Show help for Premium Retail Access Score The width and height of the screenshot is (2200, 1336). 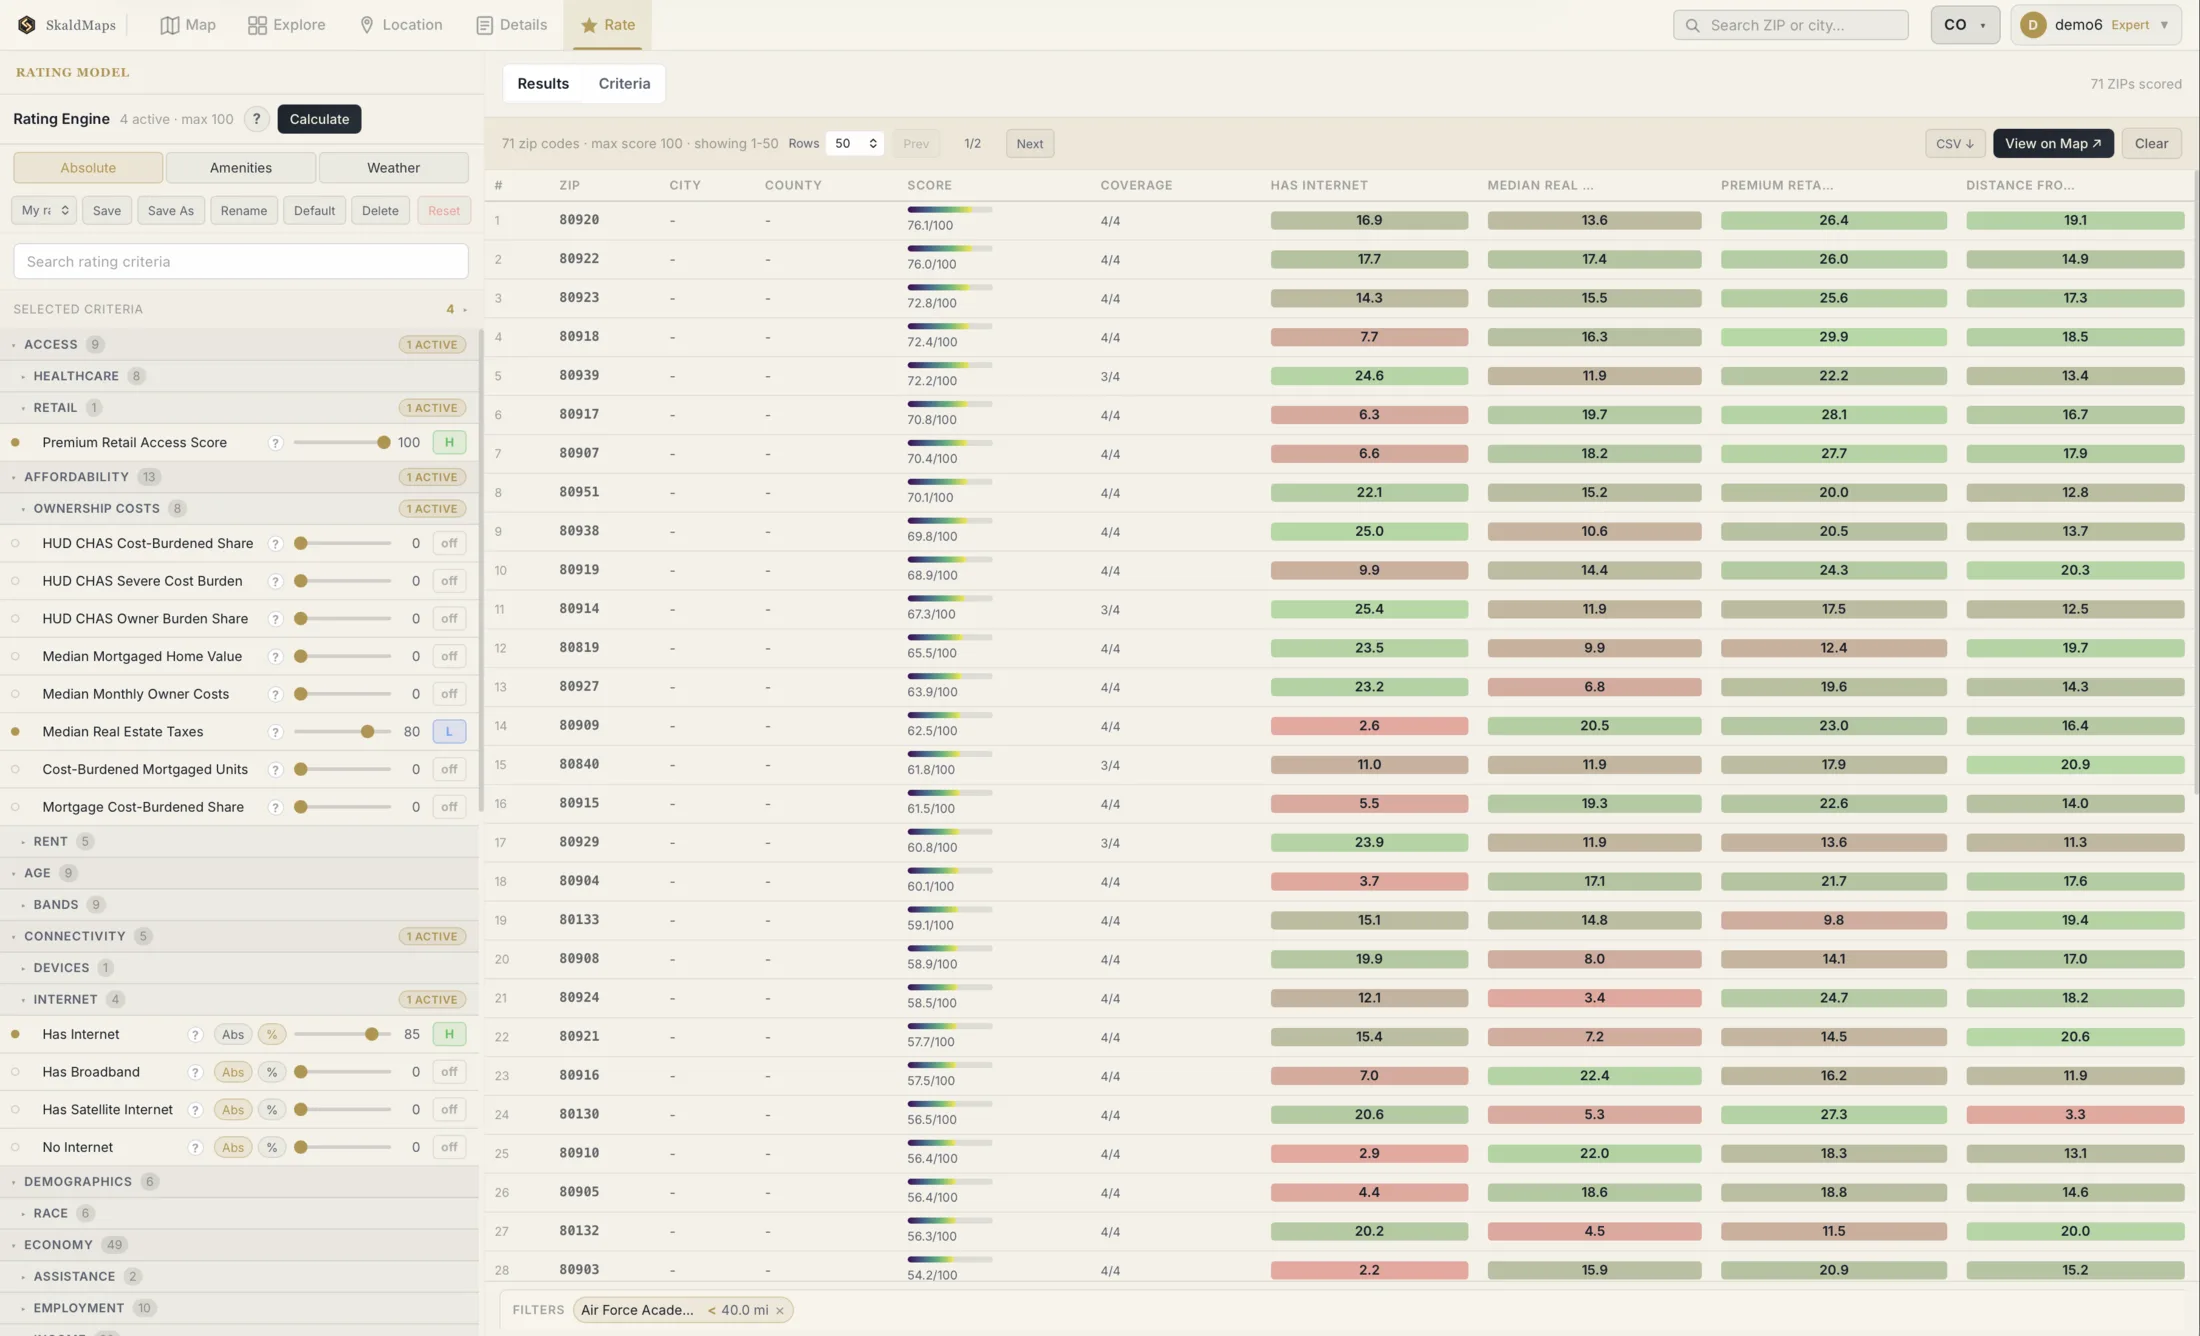point(275,443)
